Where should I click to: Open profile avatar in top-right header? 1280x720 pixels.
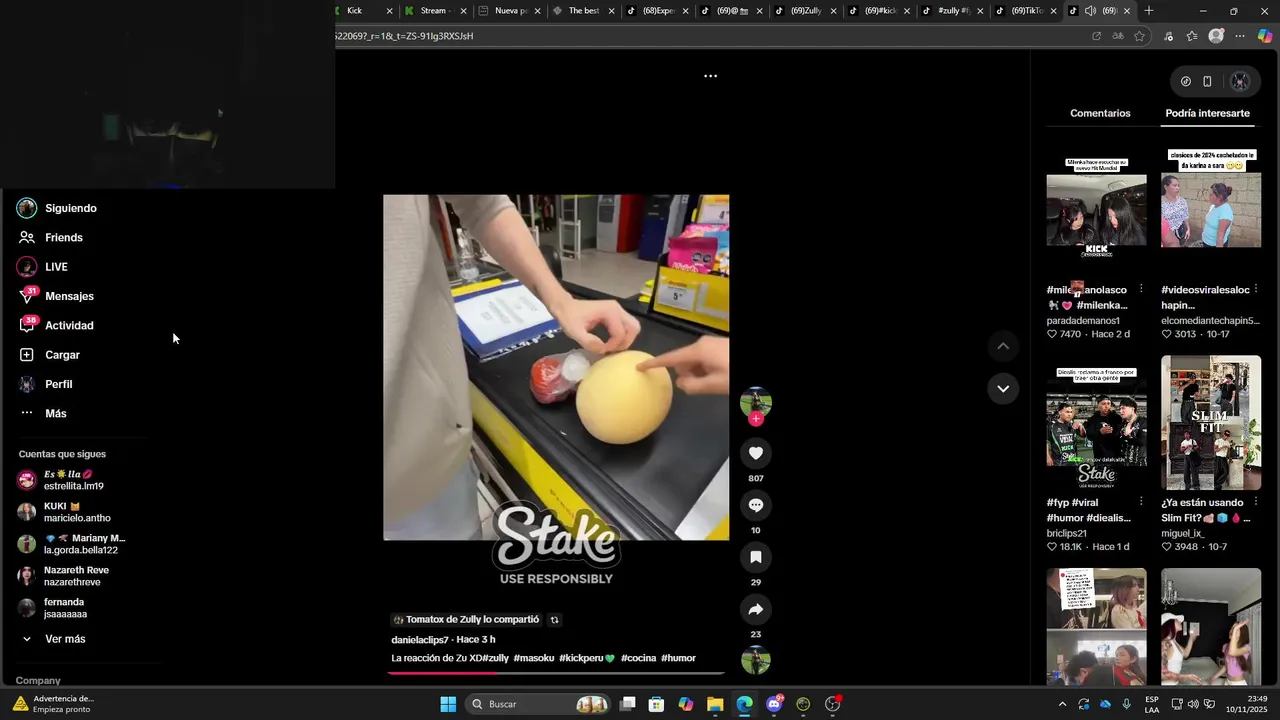click(1240, 82)
